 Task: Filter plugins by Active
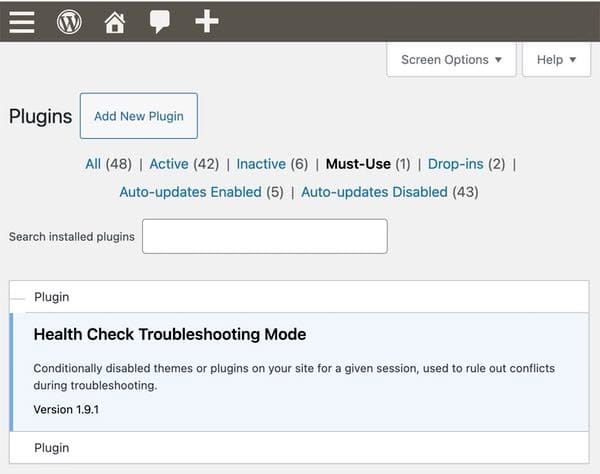[169, 164]
